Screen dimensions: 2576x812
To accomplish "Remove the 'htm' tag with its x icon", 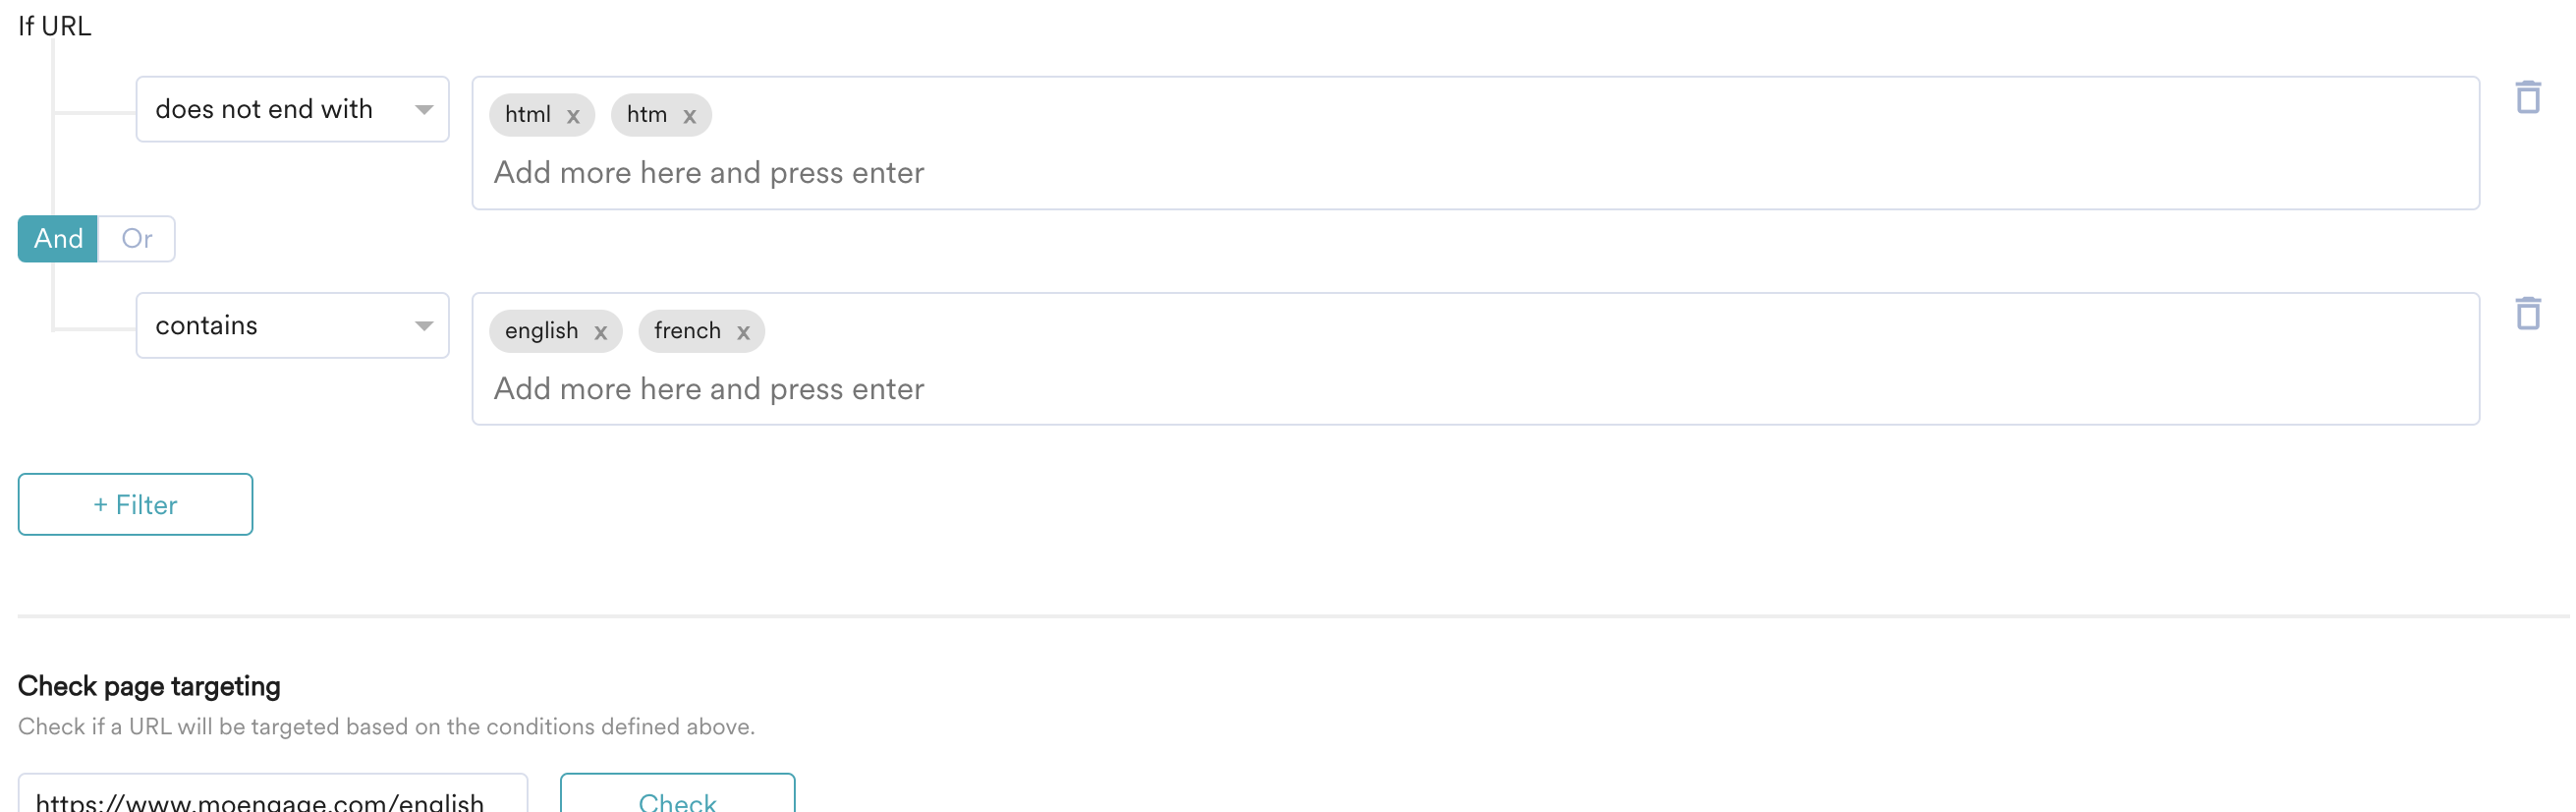I will (690, 116).
